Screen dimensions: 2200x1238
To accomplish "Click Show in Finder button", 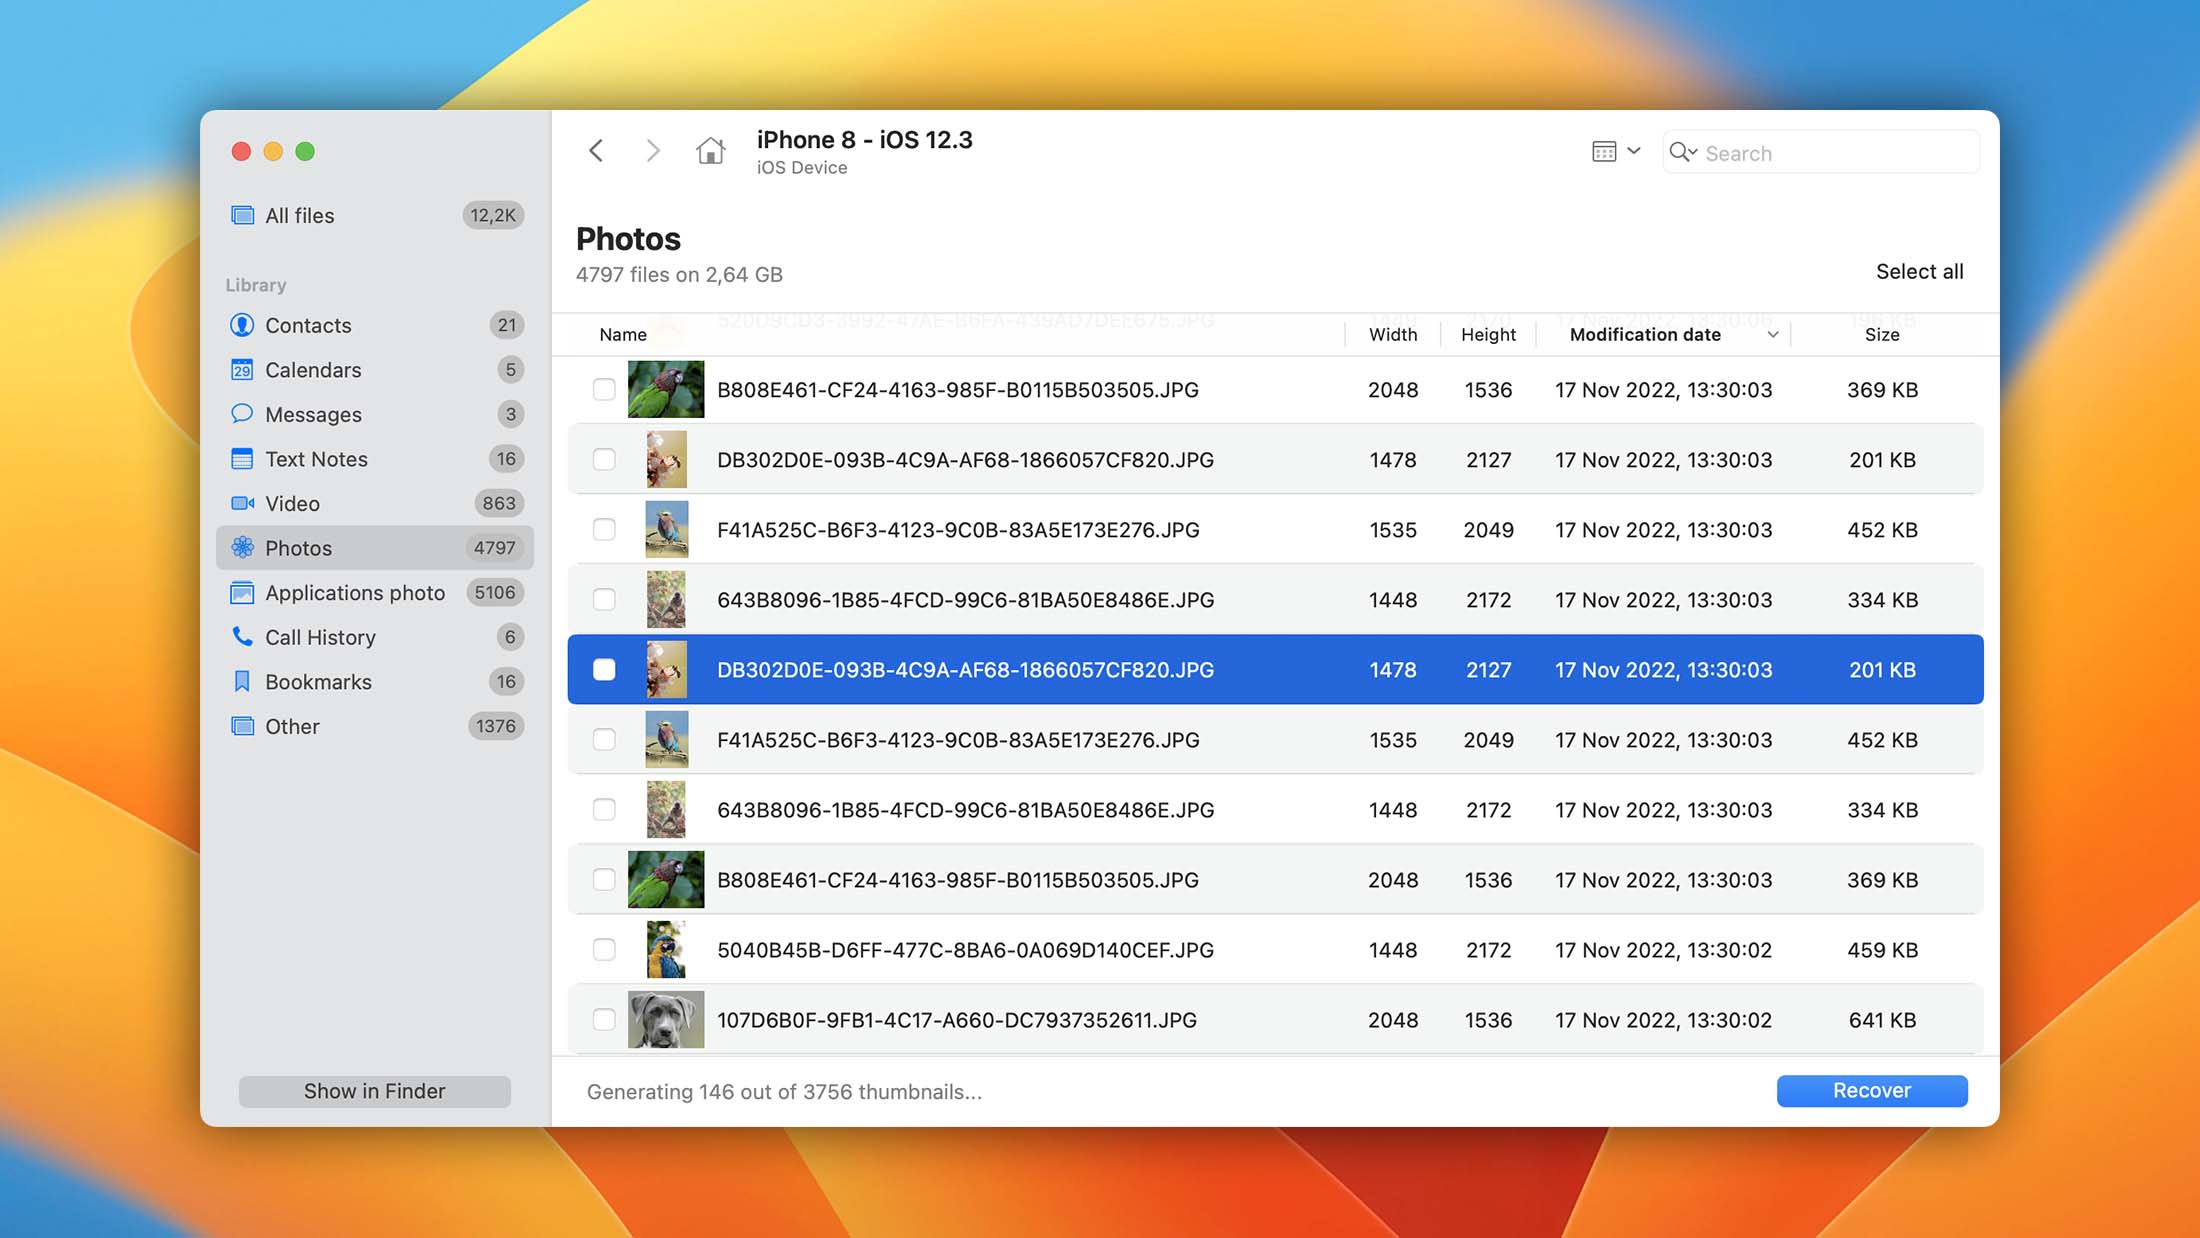I will (x=375, y=1091).
